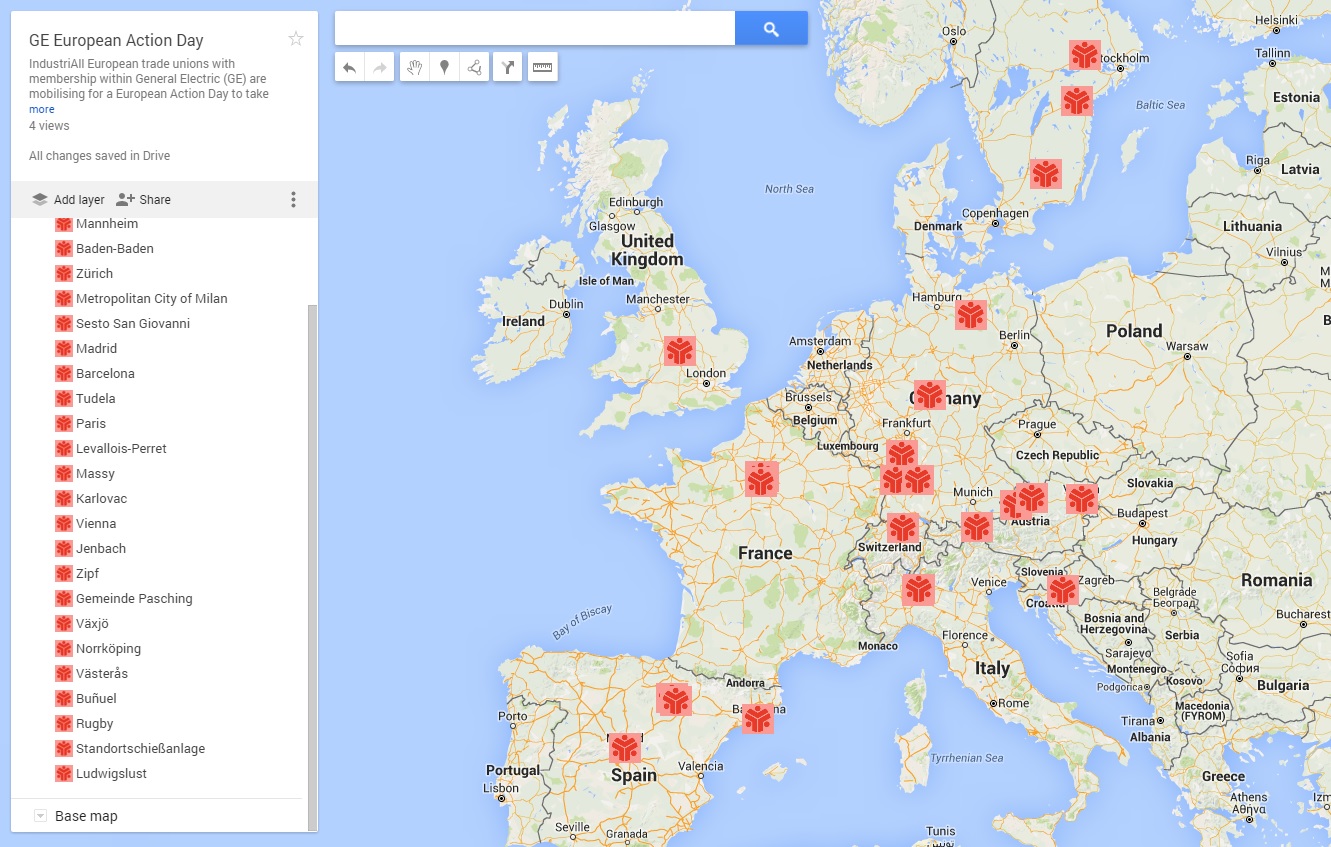Click the cluster marker near Stockholm
1331x847 pixels.
(x=1085, y=55)
